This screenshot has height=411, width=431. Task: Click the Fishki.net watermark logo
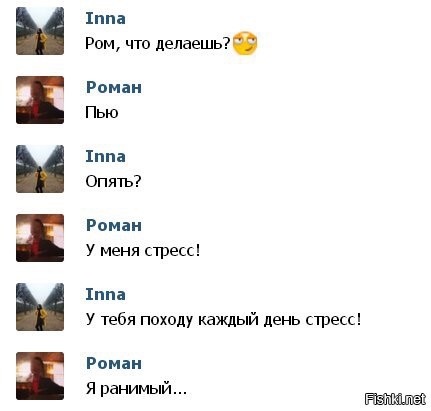[395, 399]
